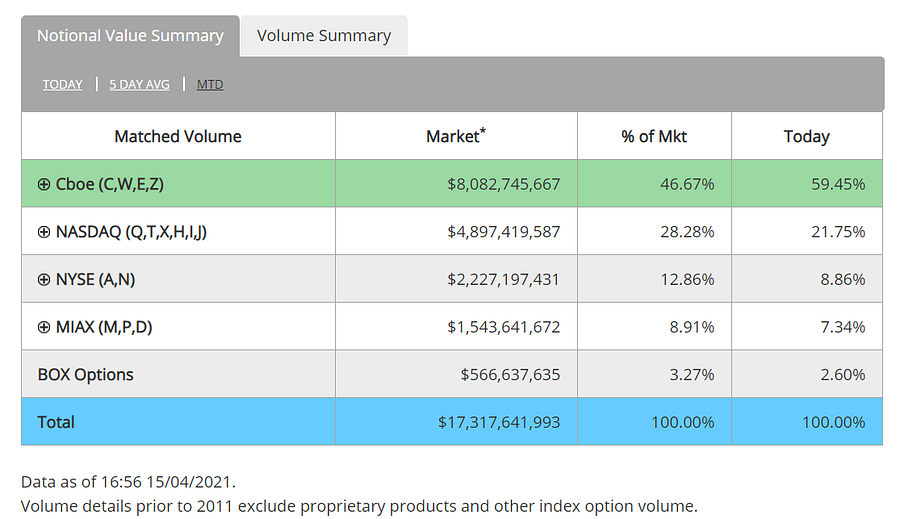Click the MIAX (M,P,D) label
The image size is (900, 519).
104,327
